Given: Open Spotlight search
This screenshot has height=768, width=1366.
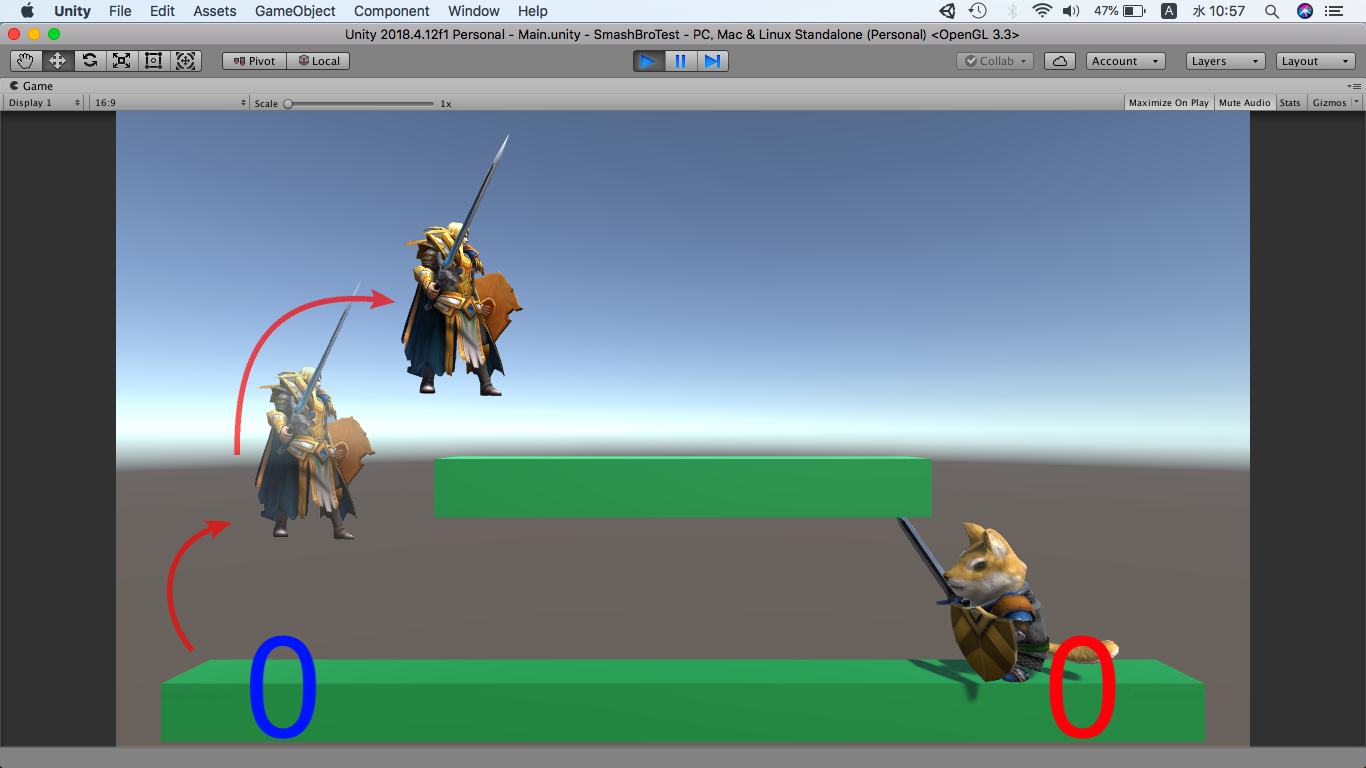Looking at the screenshot, I should coord(1272,11).
